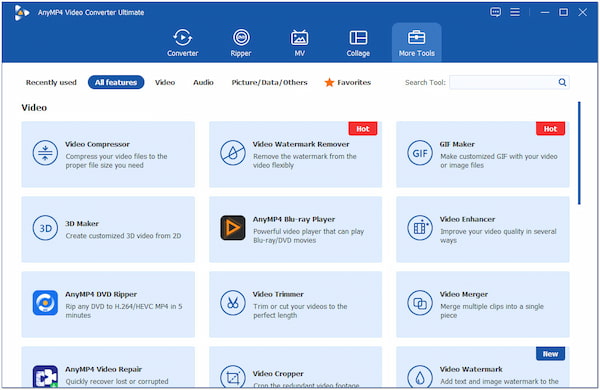Select the All features filter
This screenshot has height=390, width=600.
coord(116,82)
